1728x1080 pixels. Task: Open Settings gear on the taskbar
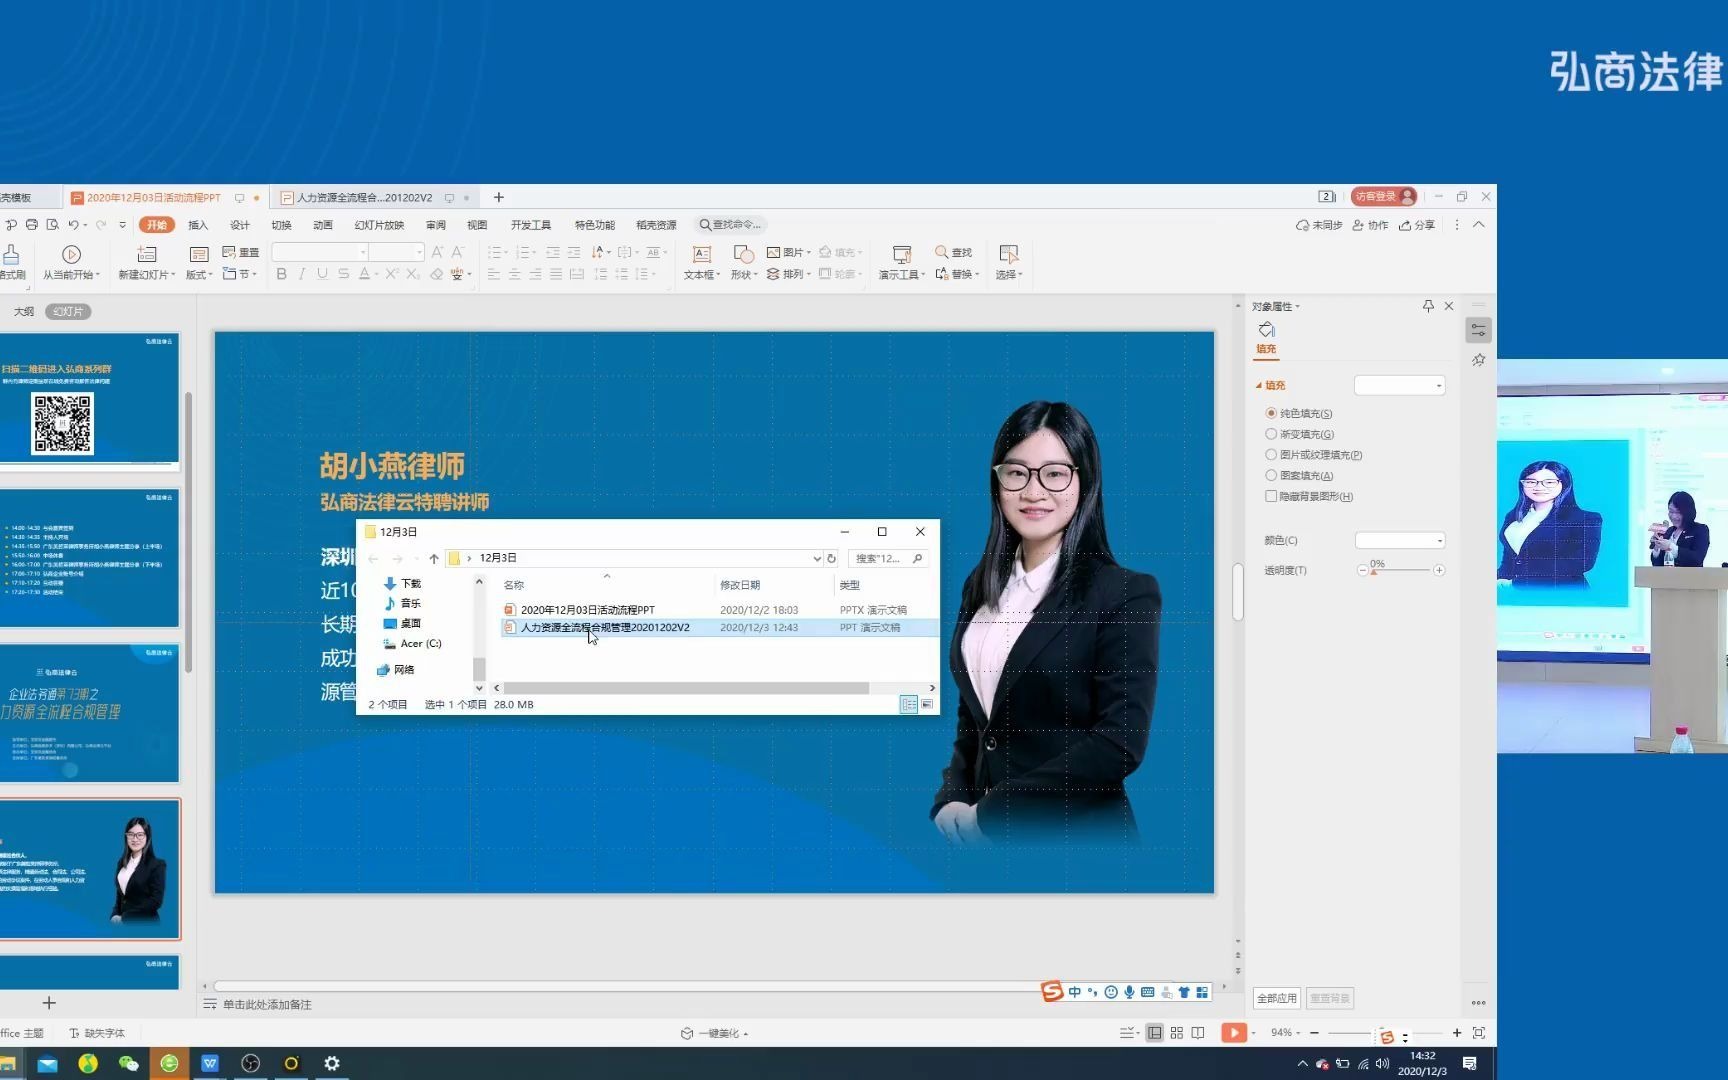coord(332,1063)
